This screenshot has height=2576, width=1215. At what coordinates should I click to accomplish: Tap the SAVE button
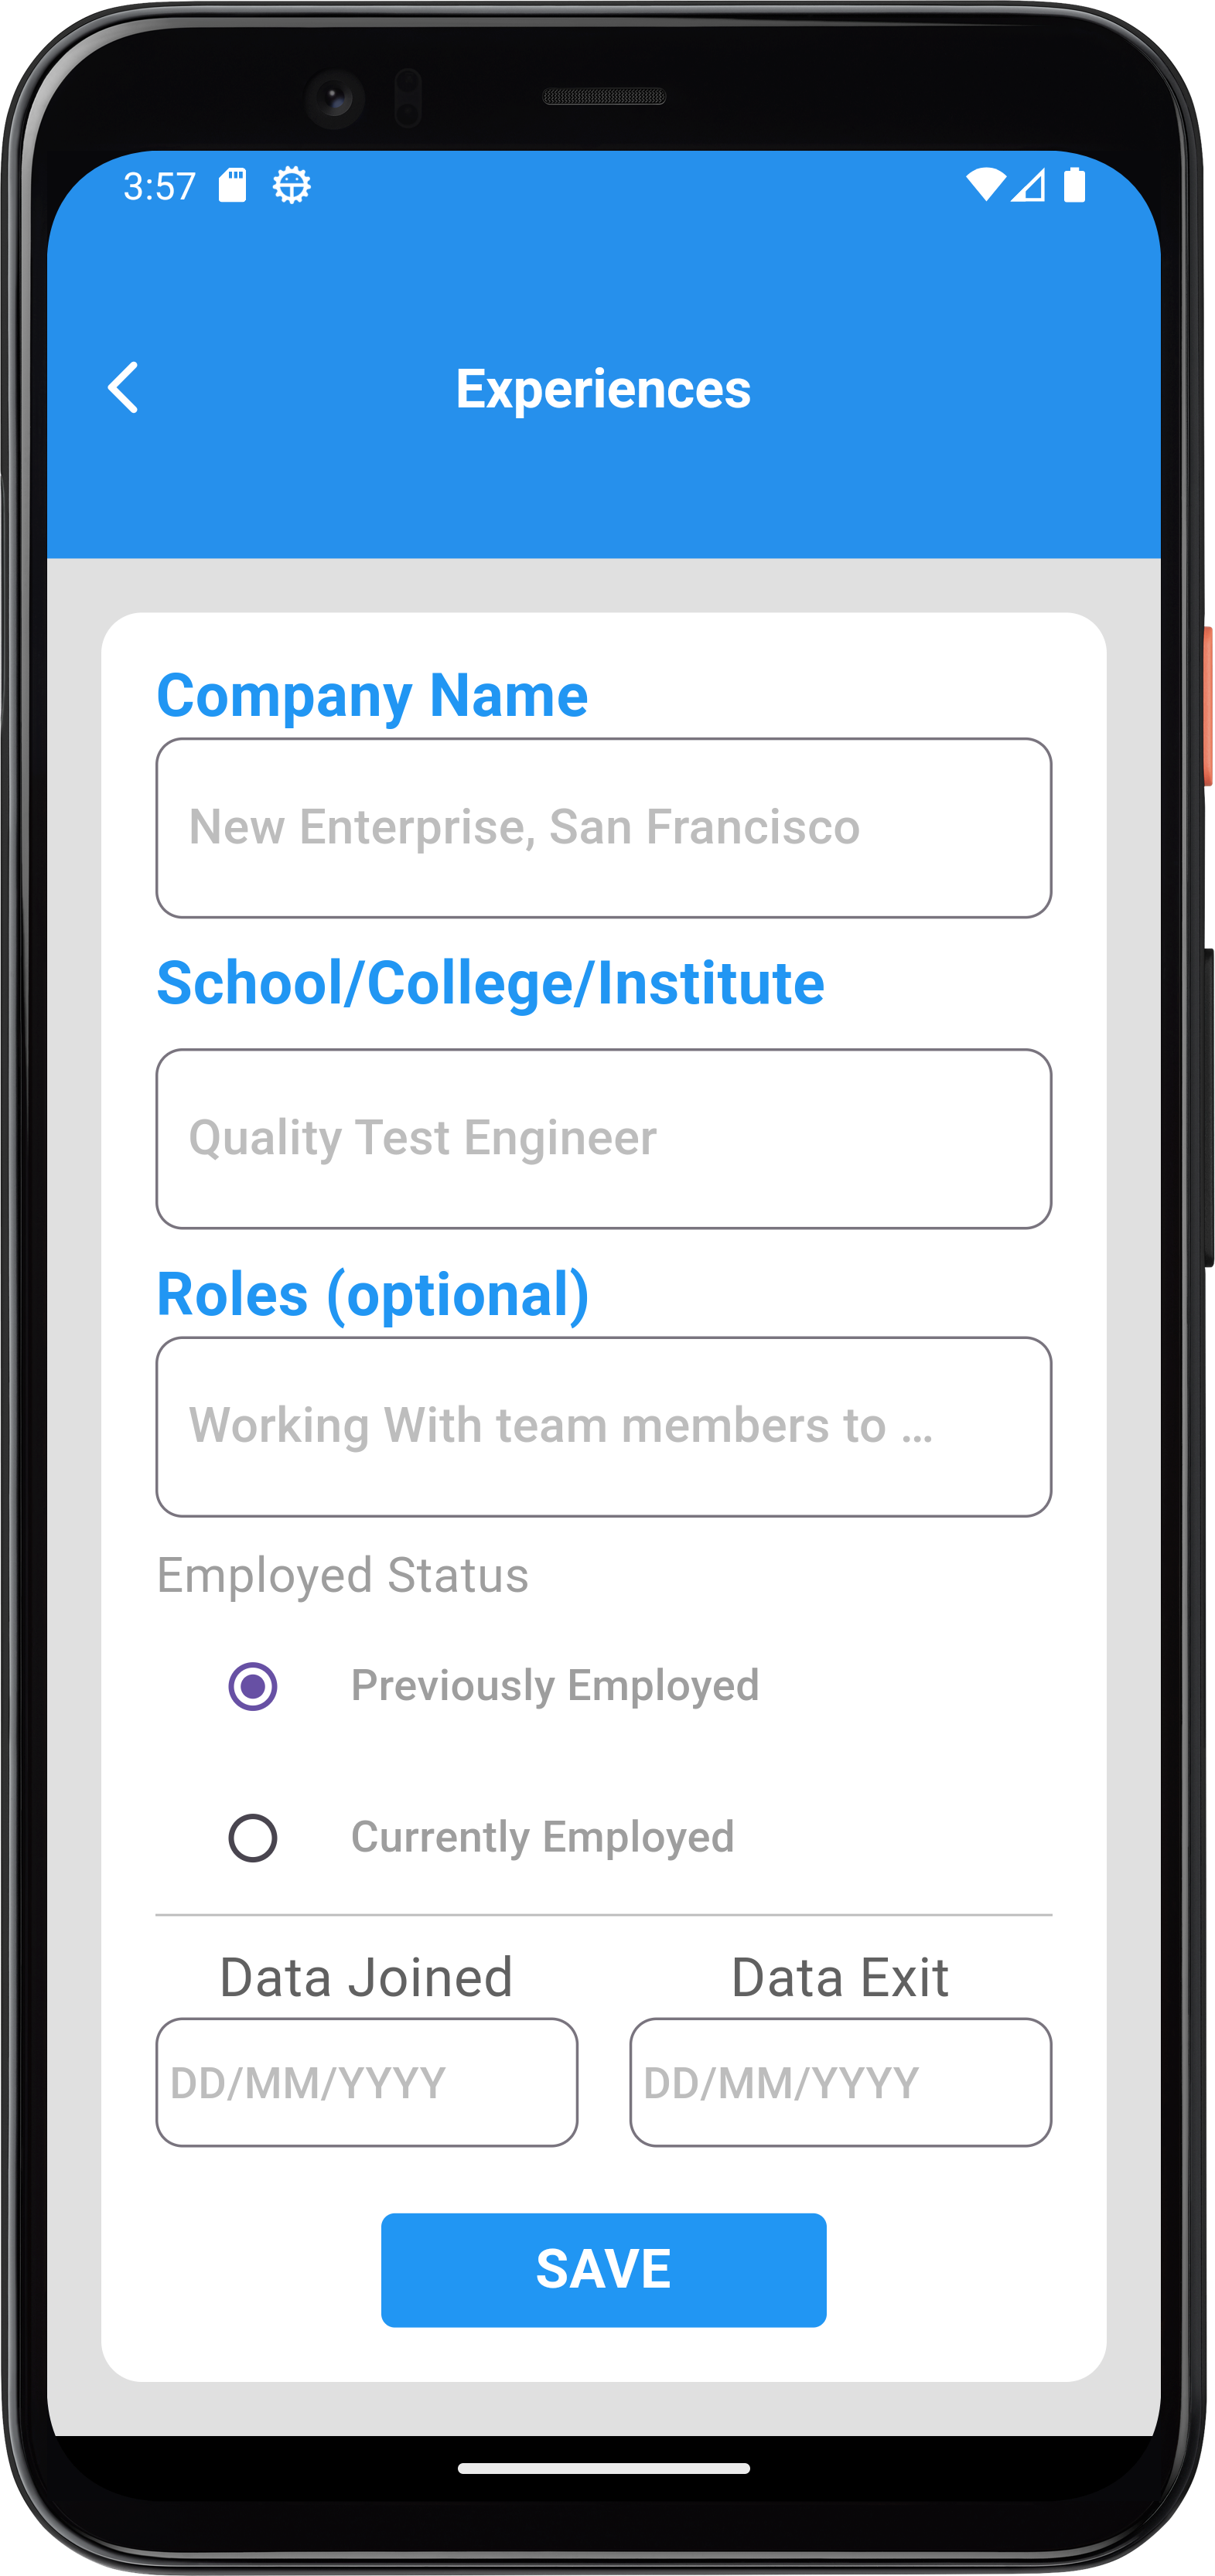click(603, 2269)
